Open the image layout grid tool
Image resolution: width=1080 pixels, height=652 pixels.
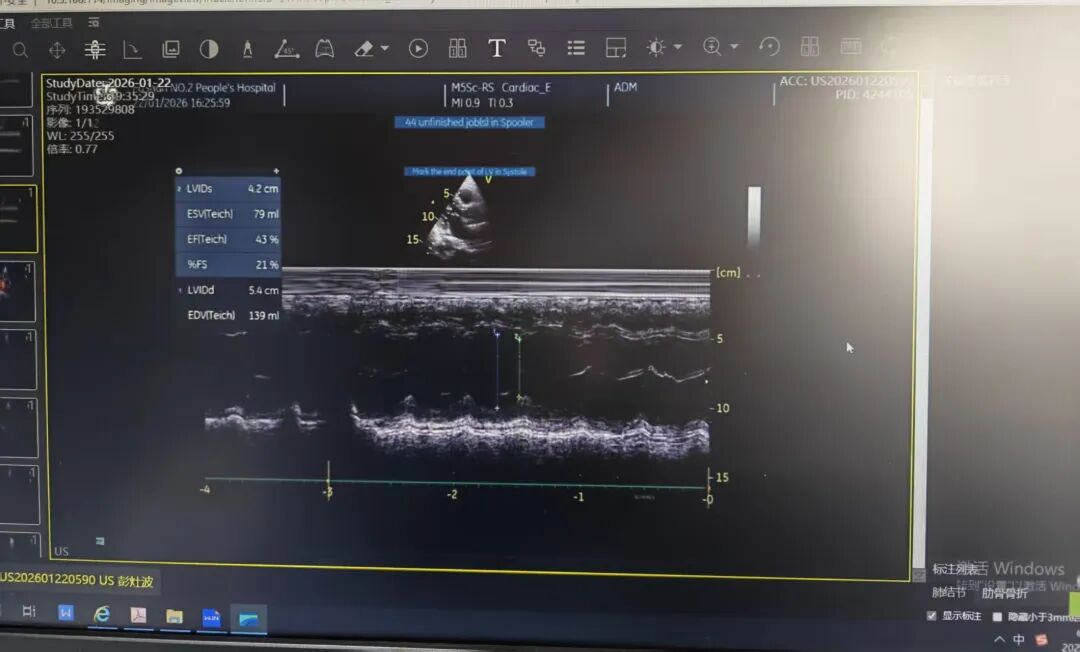click(x=457, y=48)
